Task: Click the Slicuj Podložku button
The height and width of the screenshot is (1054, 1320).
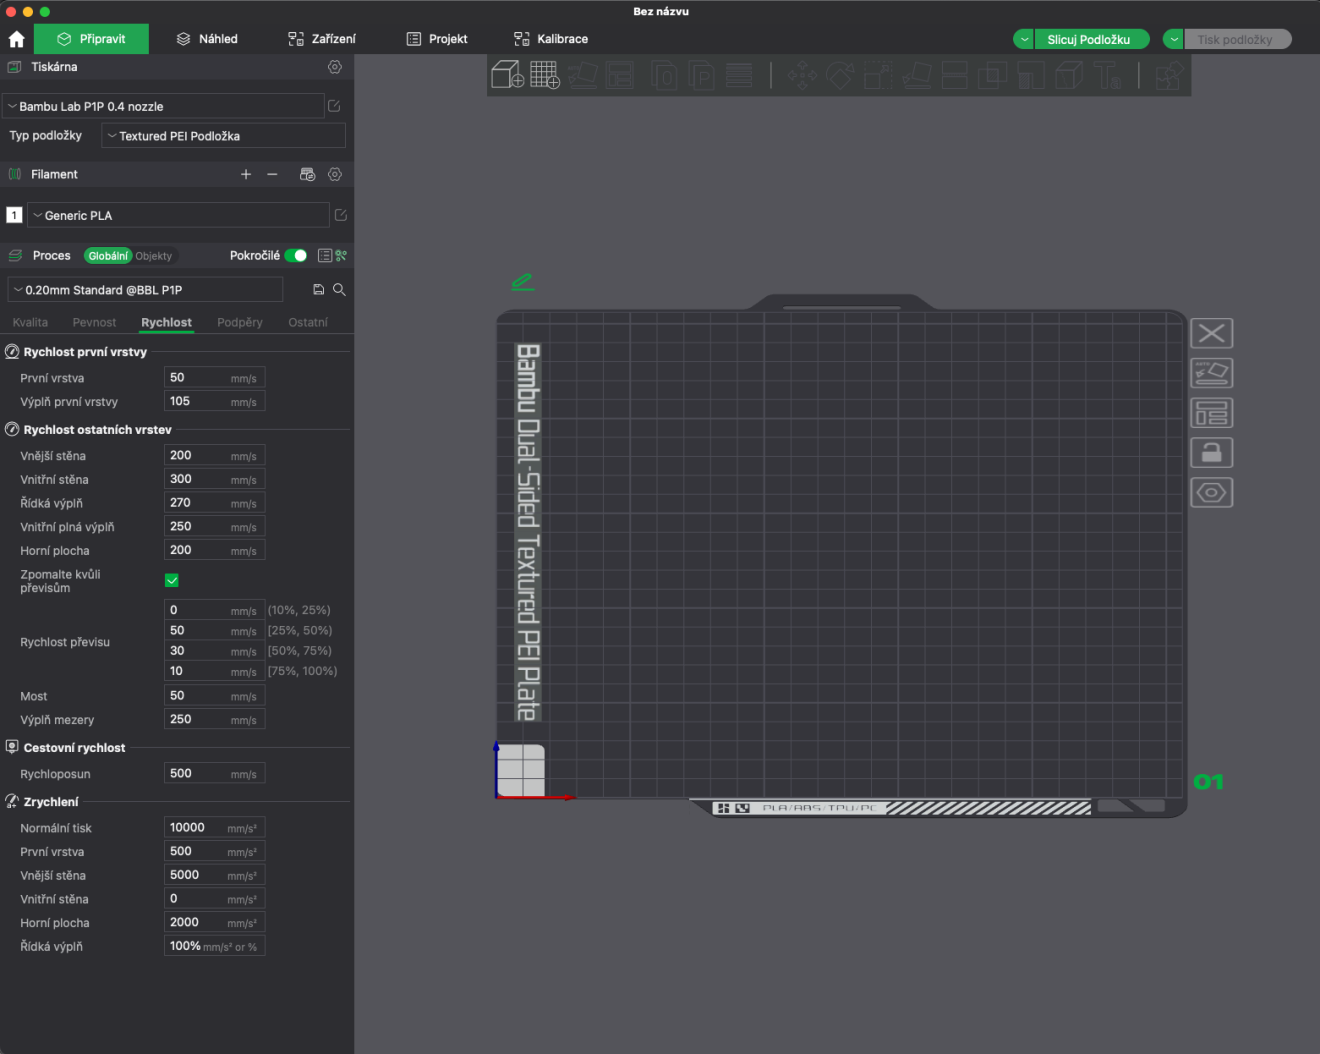Action: click(x=1092, y=39)
